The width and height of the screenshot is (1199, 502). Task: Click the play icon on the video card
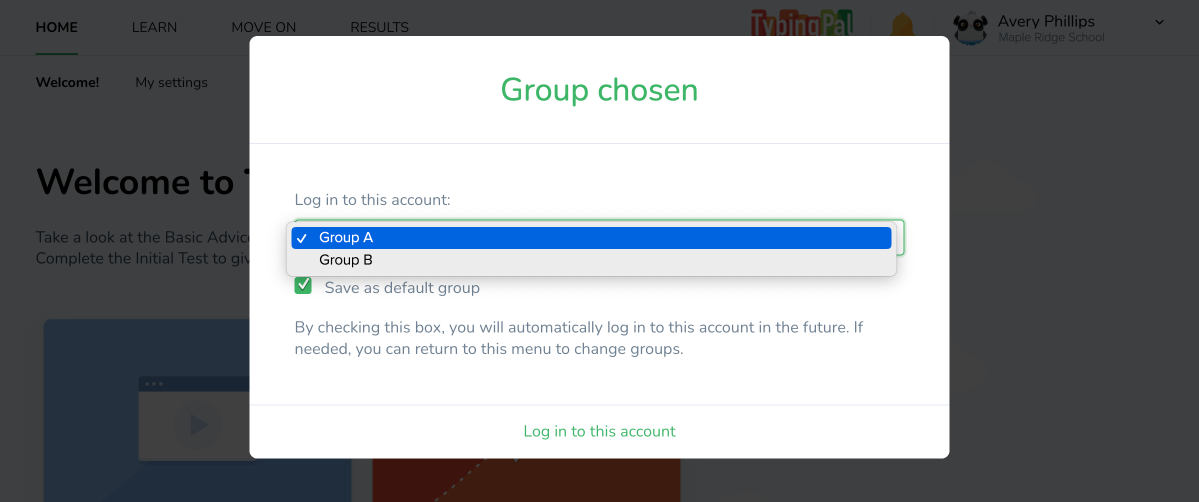pos(198,425)
